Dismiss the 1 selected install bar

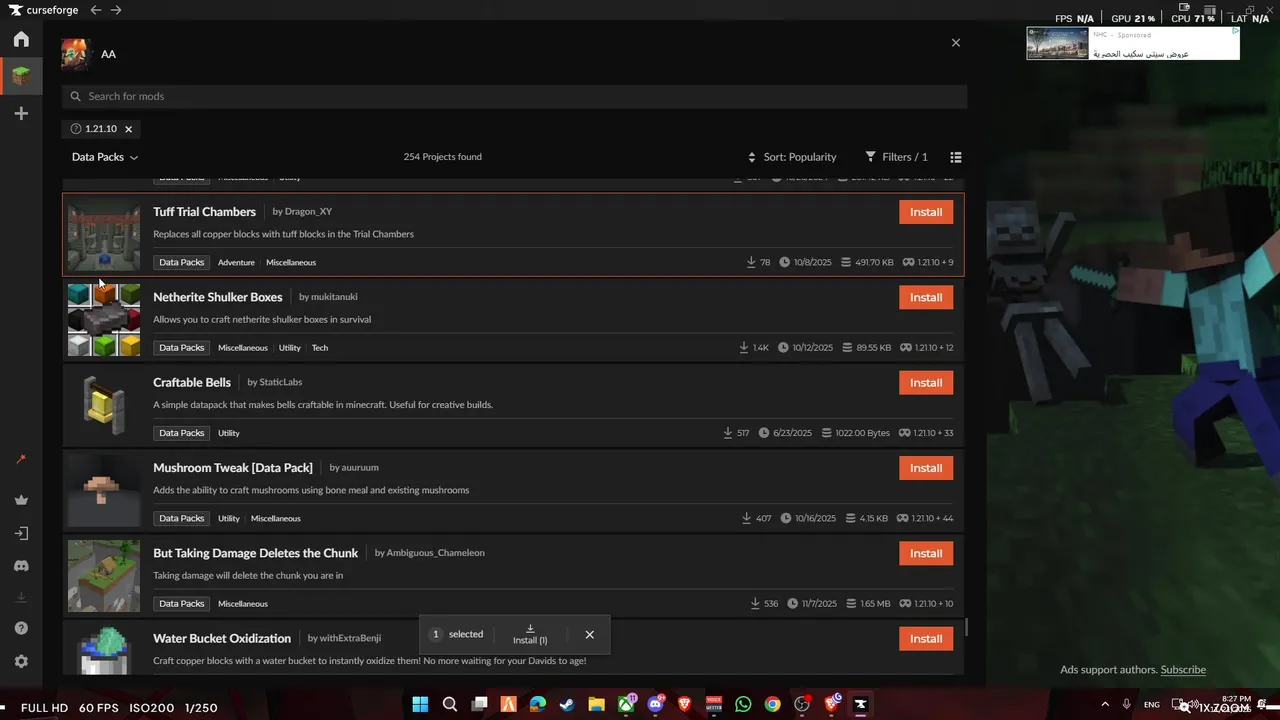589,634
